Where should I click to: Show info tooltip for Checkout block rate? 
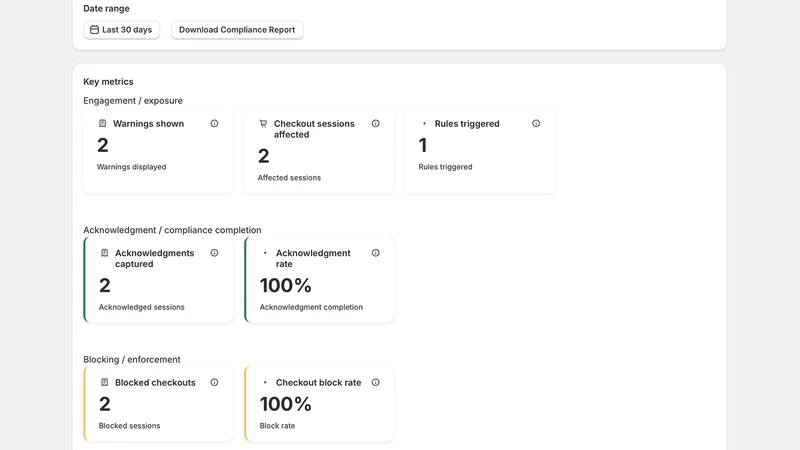[376, 383]
